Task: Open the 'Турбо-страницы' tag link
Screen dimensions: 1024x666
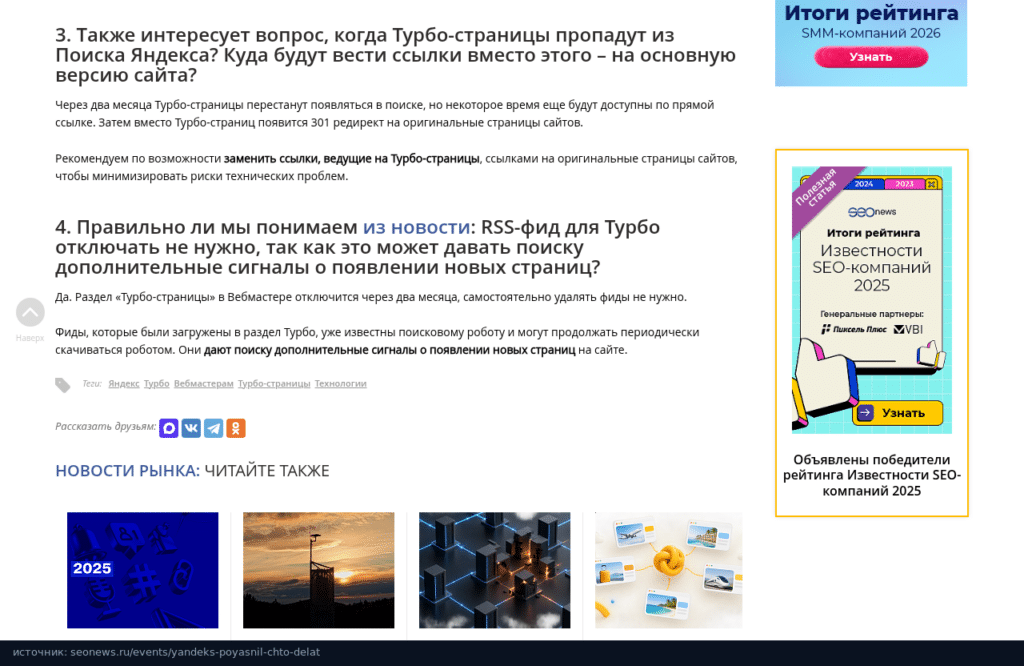Action: 274,384
